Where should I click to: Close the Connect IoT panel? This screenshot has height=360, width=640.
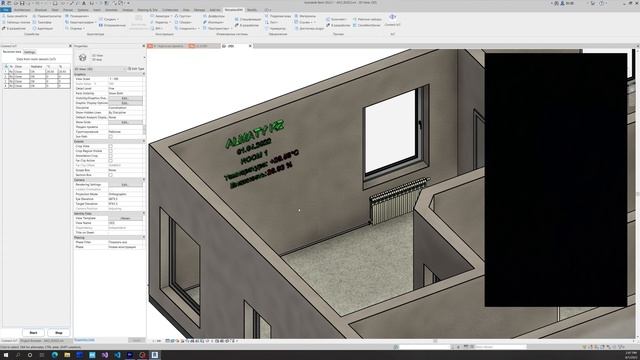point(70,46)
